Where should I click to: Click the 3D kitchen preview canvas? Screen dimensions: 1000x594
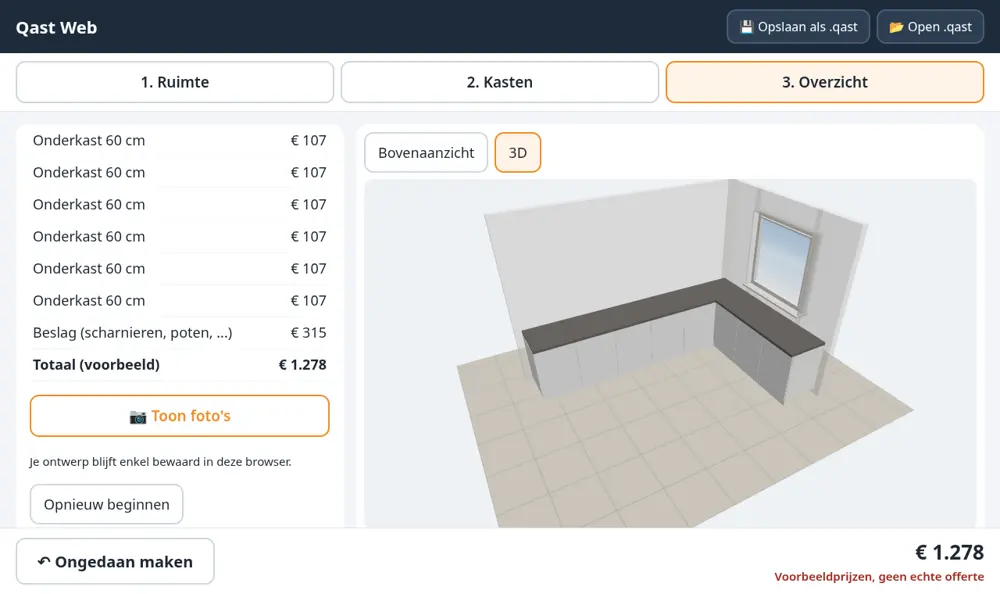coord(670,353)
